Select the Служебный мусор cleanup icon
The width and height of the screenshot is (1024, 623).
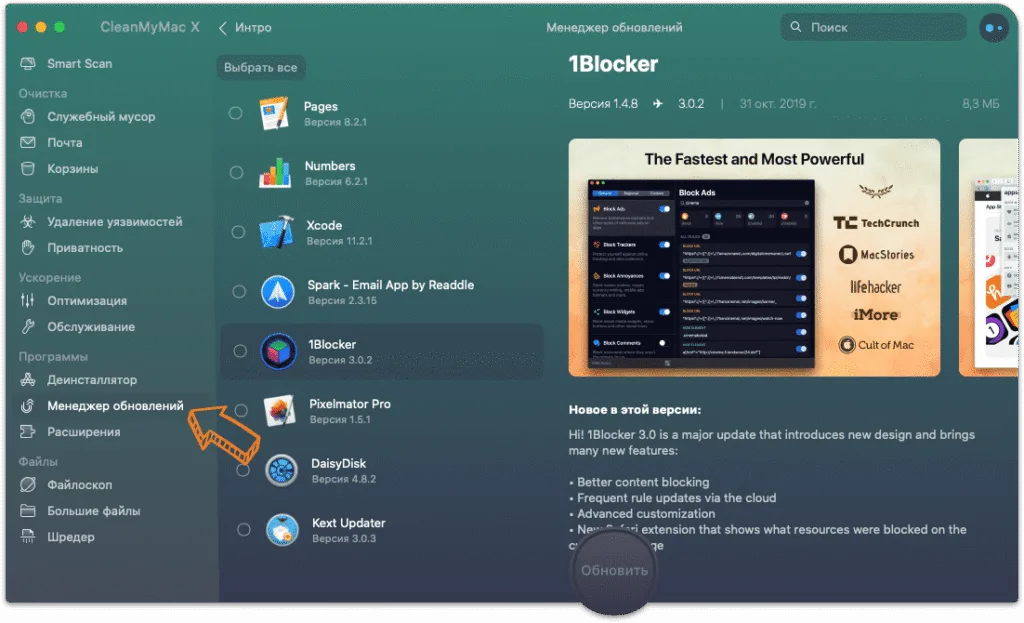pos(27,116)
